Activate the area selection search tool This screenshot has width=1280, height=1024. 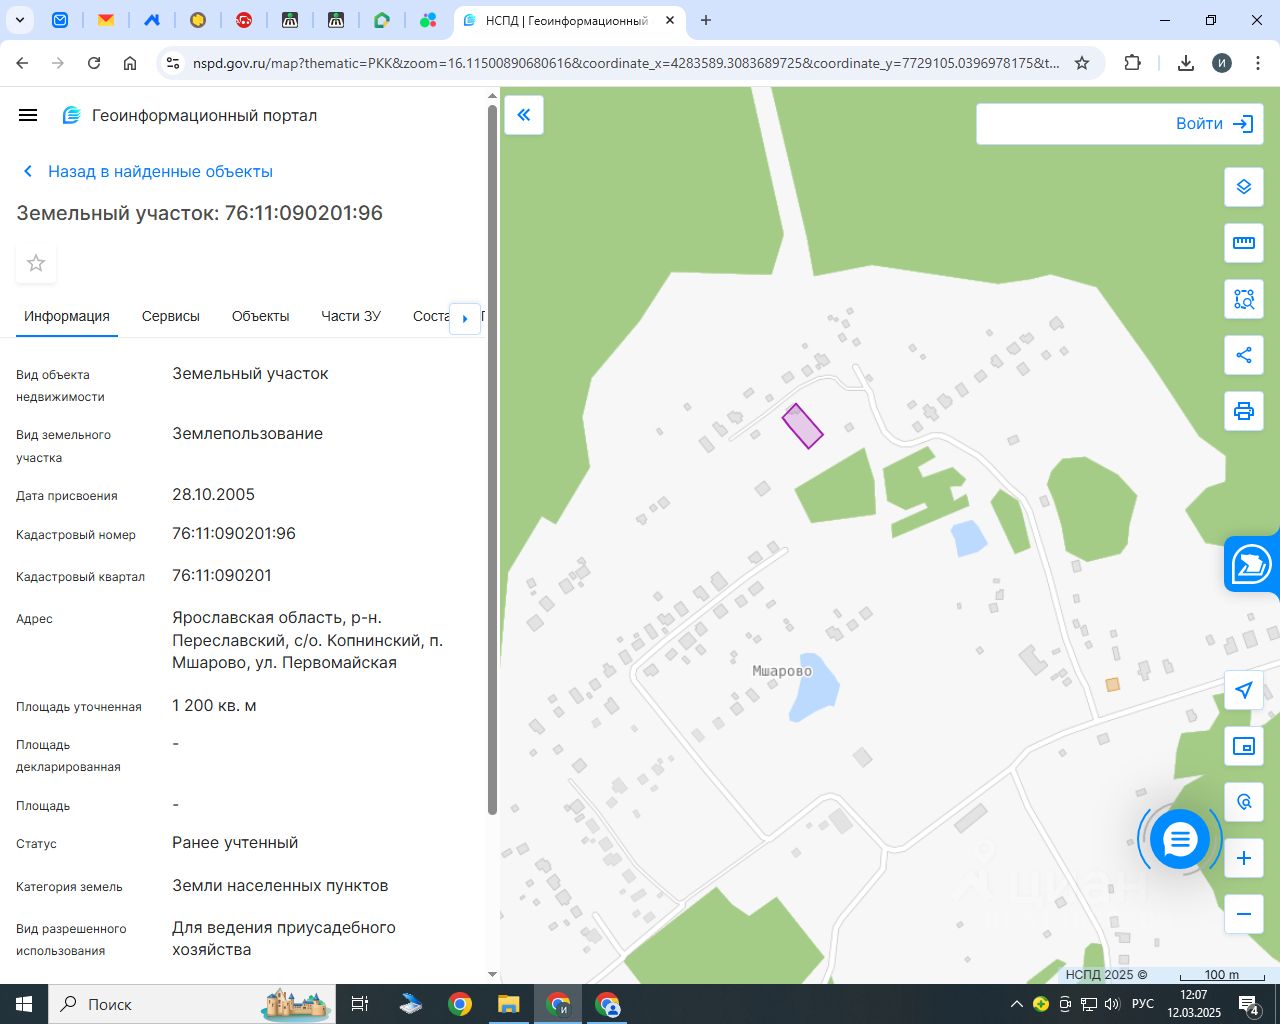point(1243,299)
